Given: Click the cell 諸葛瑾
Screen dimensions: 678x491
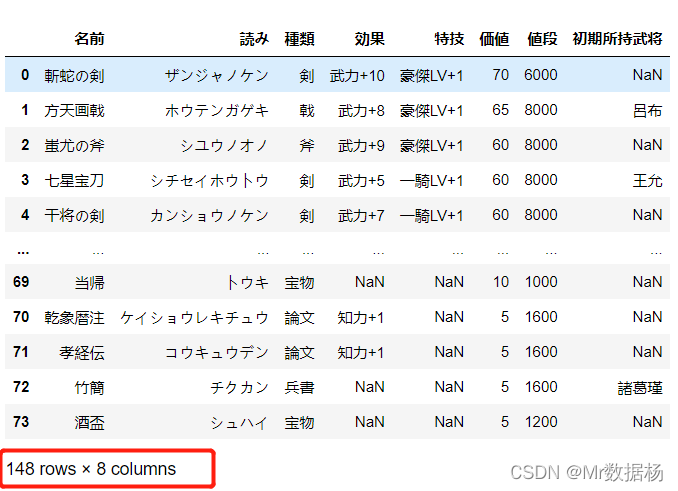Looking at the screenshot, I should click(640, 387).
